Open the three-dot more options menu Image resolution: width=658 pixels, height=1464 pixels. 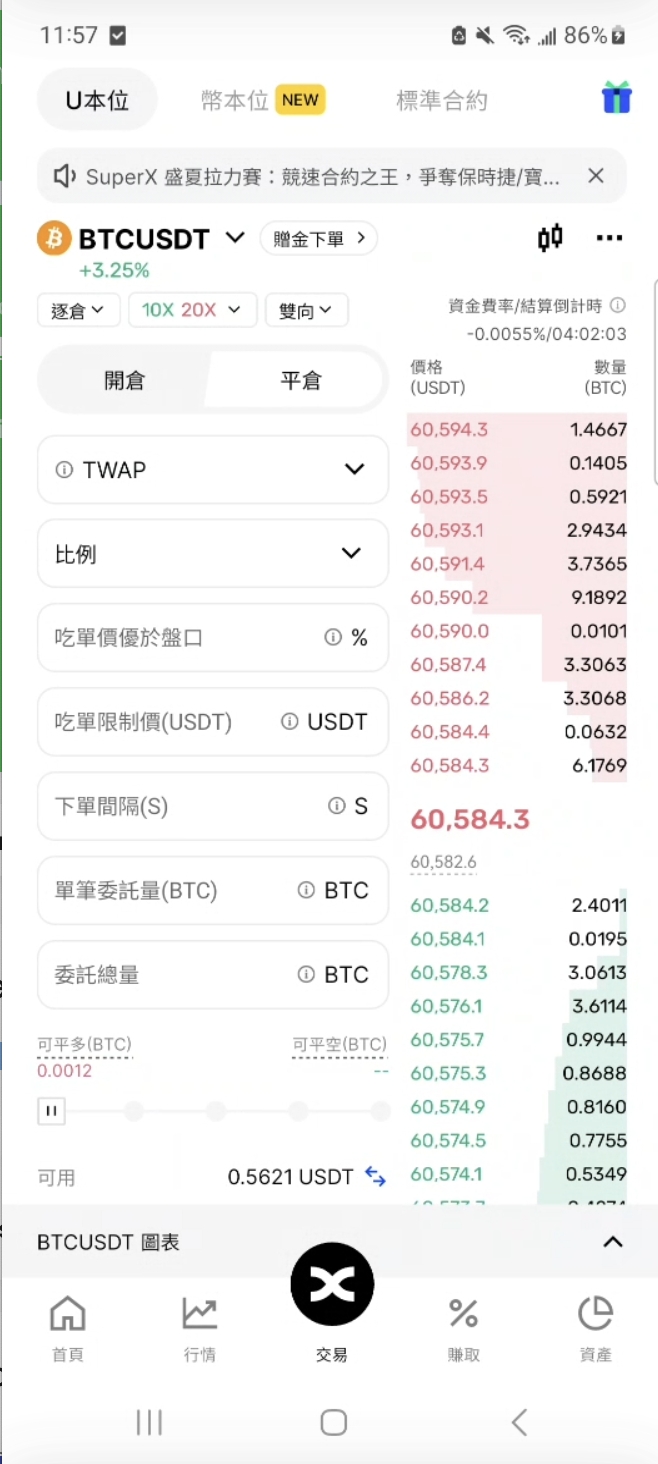pos(609,238)
